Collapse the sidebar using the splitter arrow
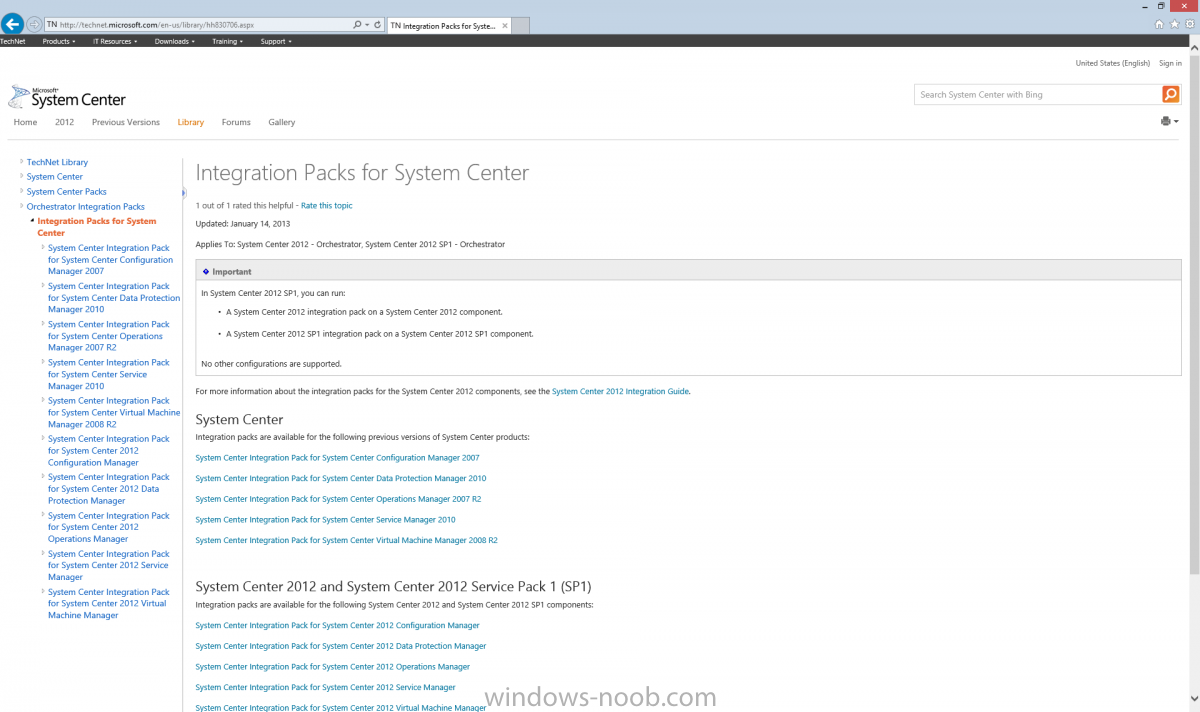The width and height of the screenshot is (1200, 712). pos(184,193)
